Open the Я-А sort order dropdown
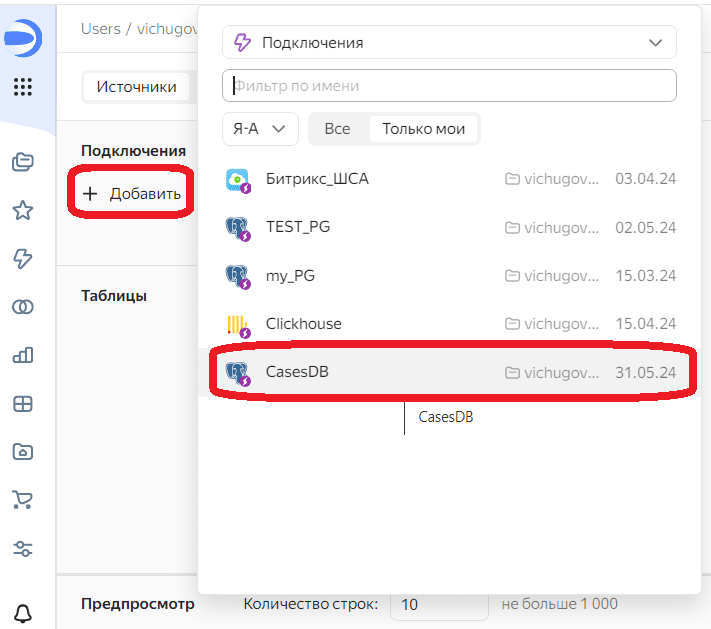This screenshot has width=711, height=629. (x=260, y=129)
